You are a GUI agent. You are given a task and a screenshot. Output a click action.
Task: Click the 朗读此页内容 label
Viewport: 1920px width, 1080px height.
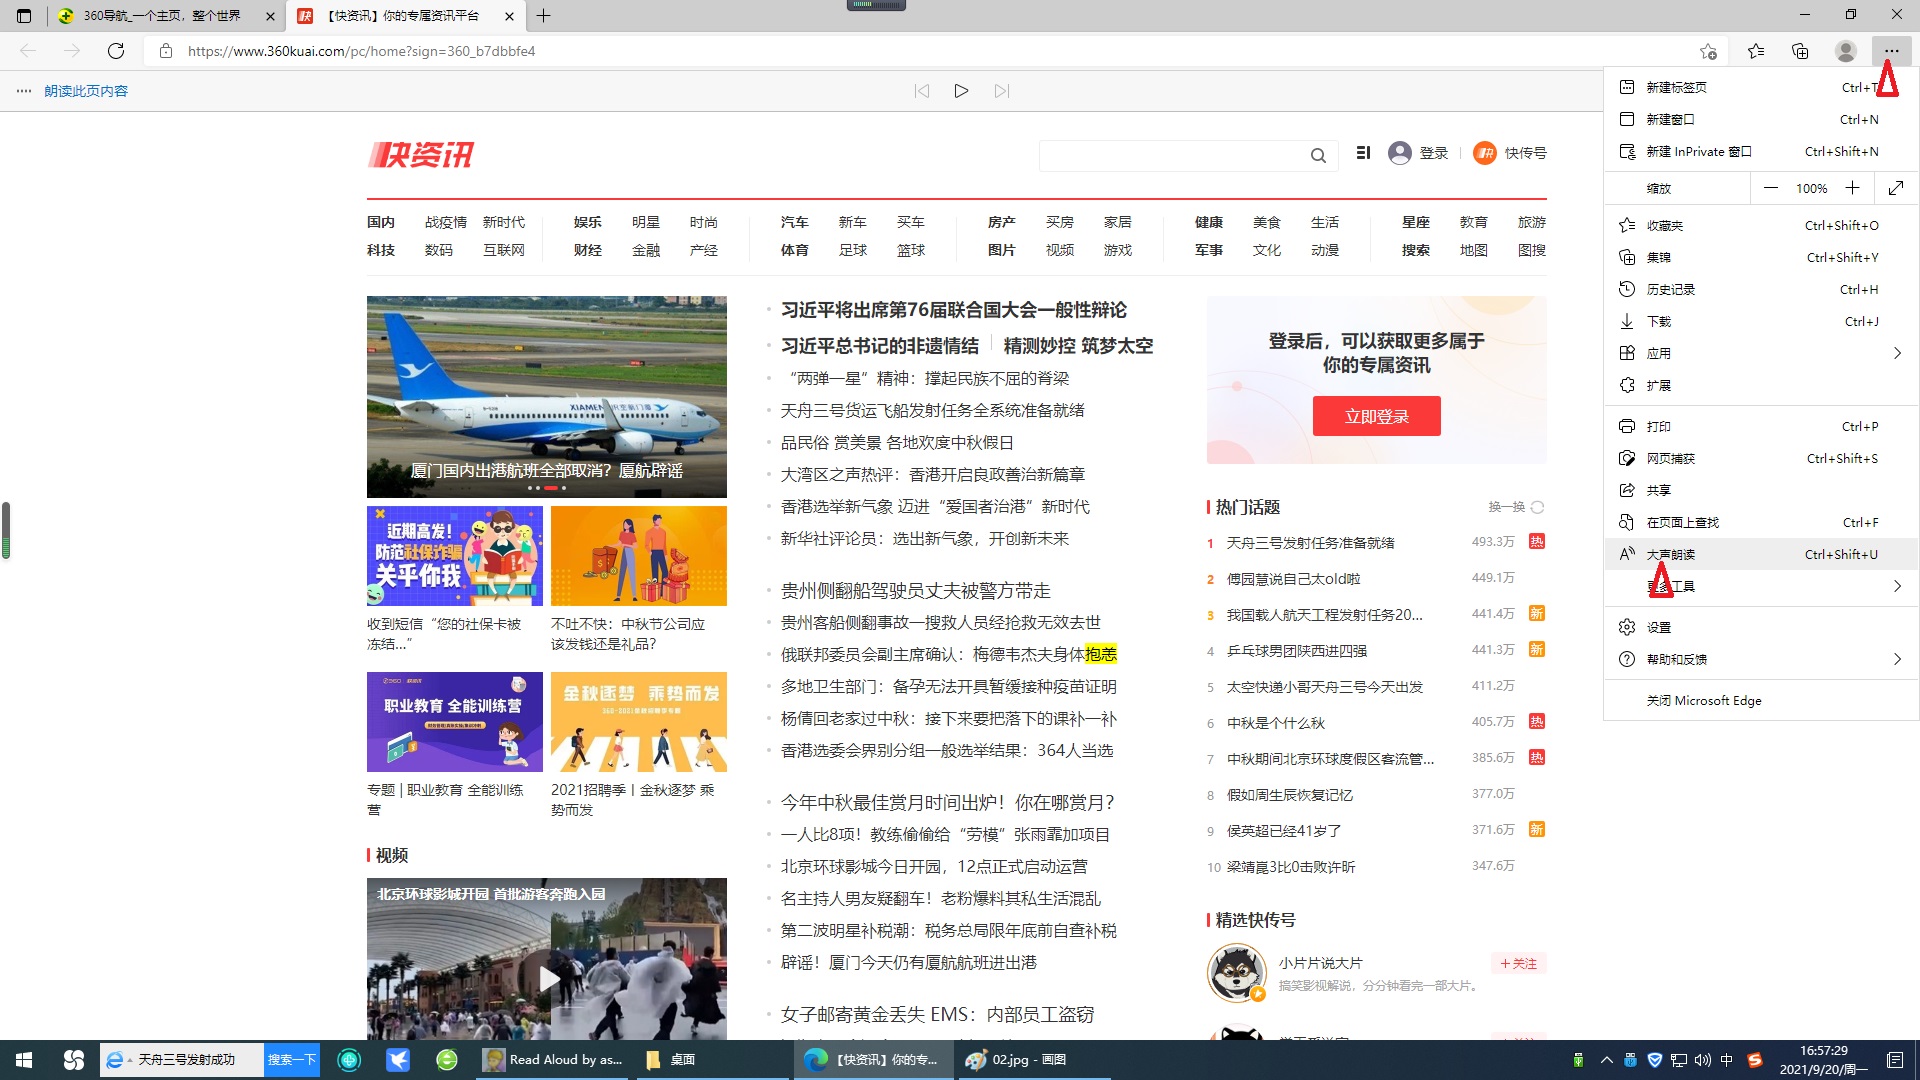tap(86, 91)
